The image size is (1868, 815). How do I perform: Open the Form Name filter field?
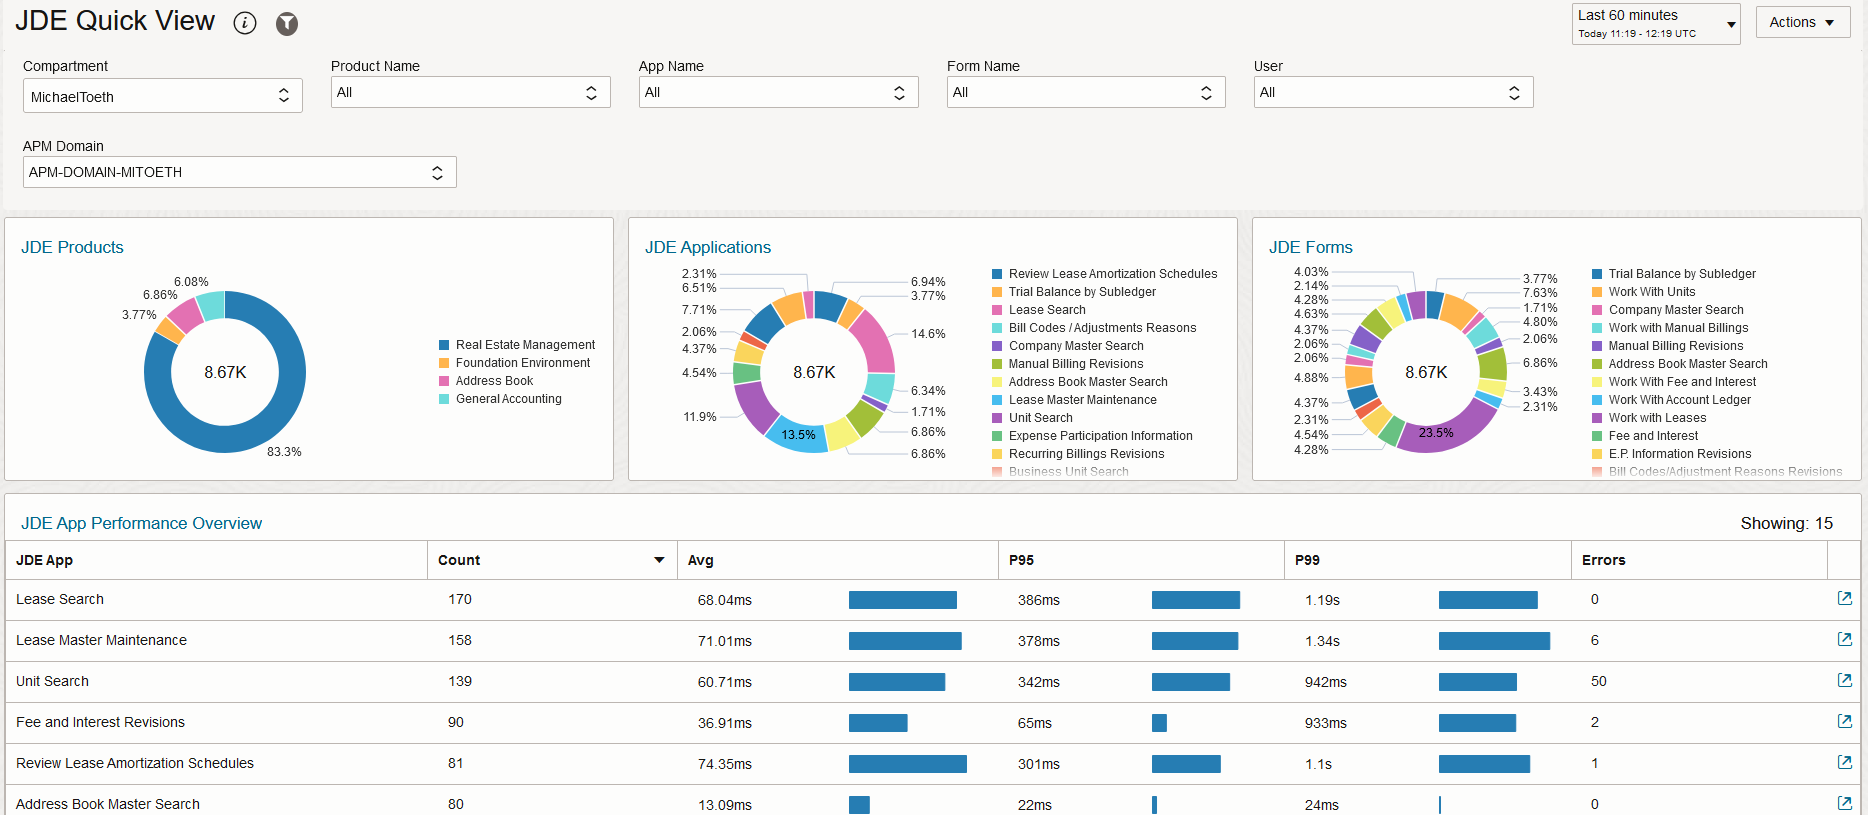point(1086,92)
